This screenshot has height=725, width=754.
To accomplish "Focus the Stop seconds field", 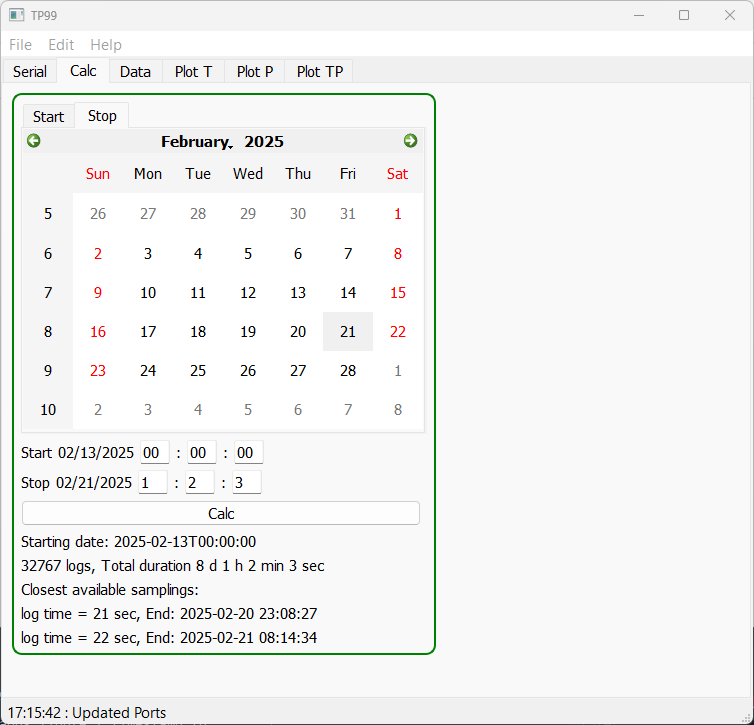I will [x=247, y=482].
